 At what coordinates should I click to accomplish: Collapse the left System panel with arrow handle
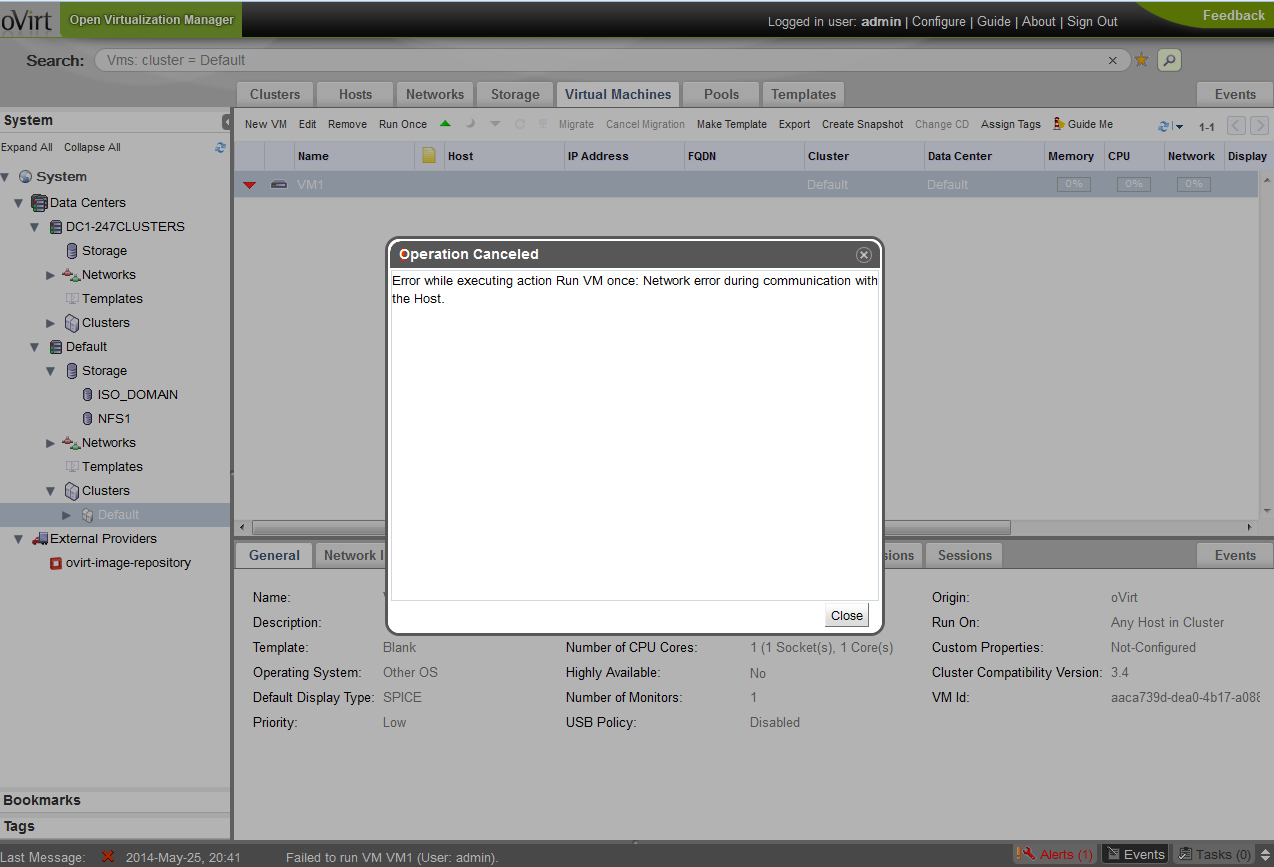click(x=226, y=121)
